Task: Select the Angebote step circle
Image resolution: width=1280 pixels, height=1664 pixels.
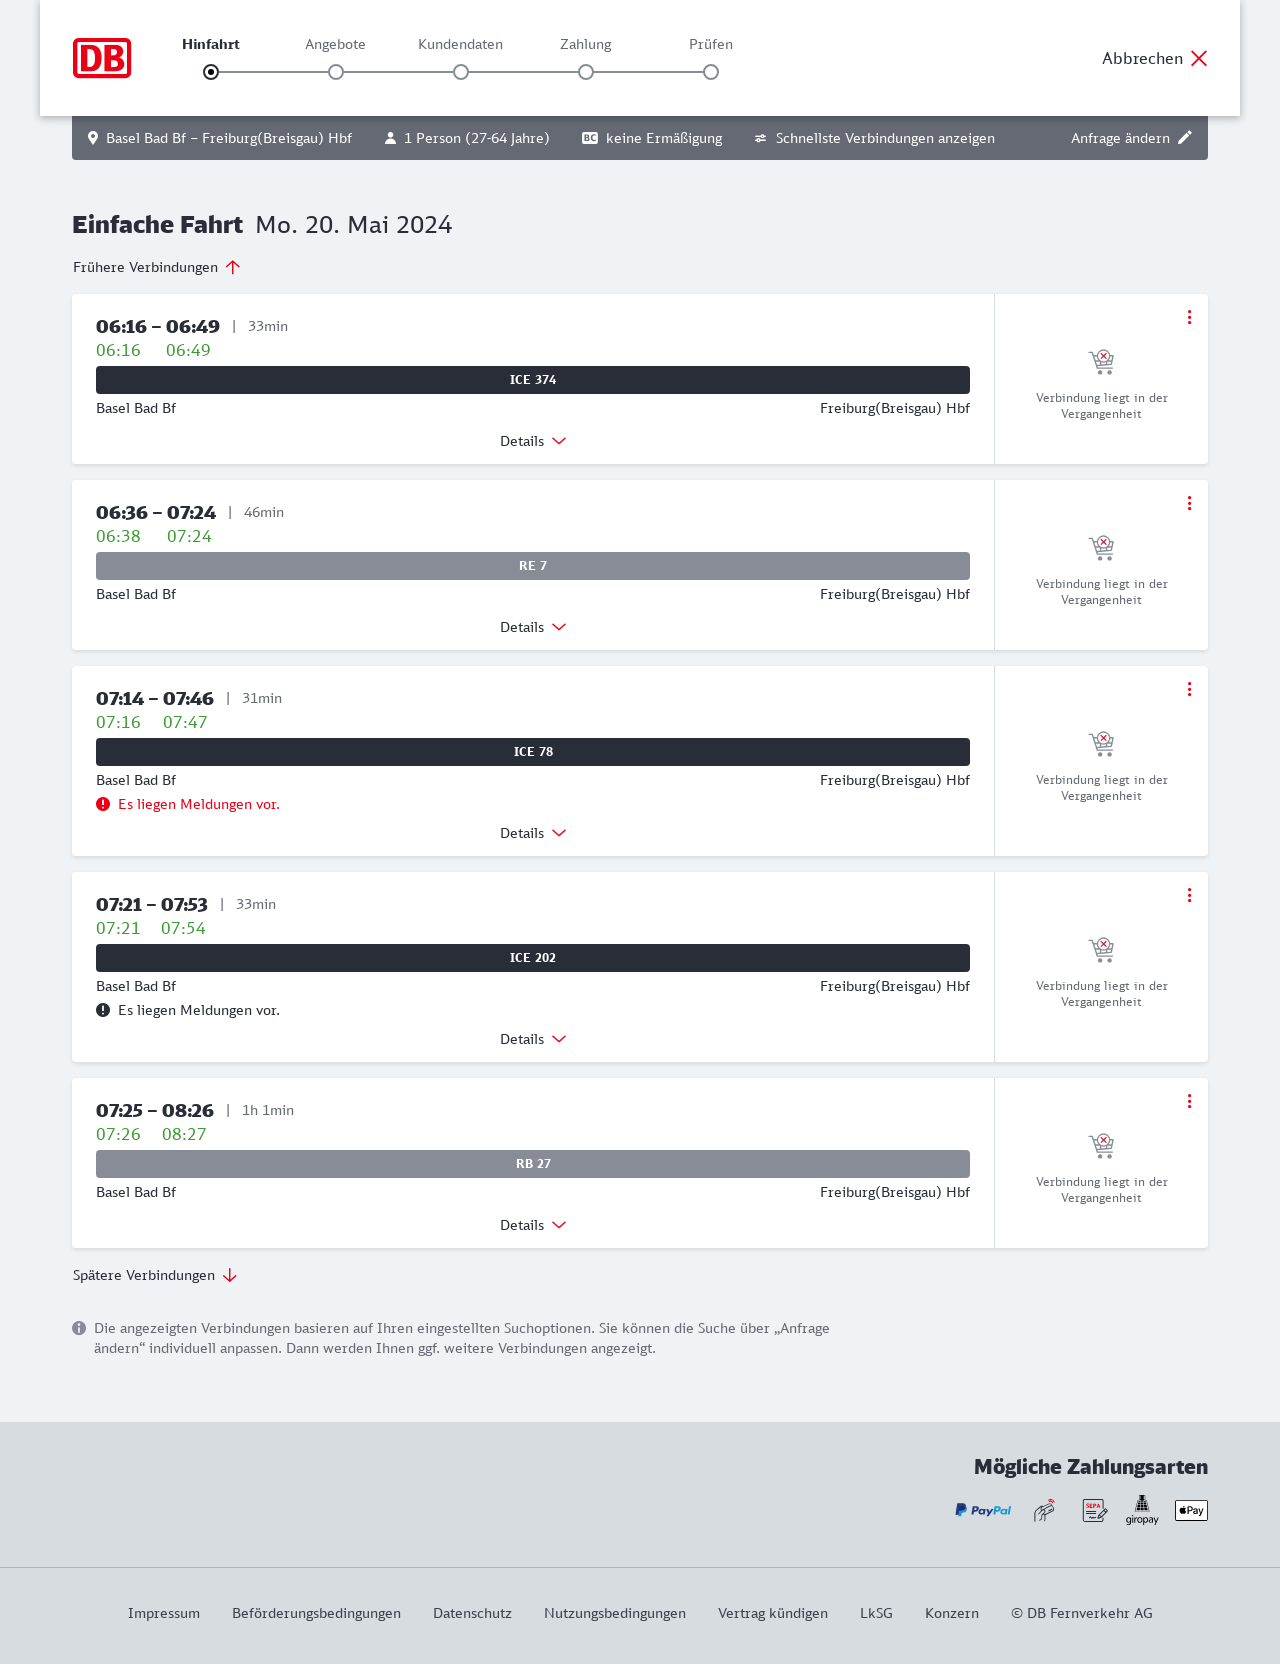Action: coord(336,72)
